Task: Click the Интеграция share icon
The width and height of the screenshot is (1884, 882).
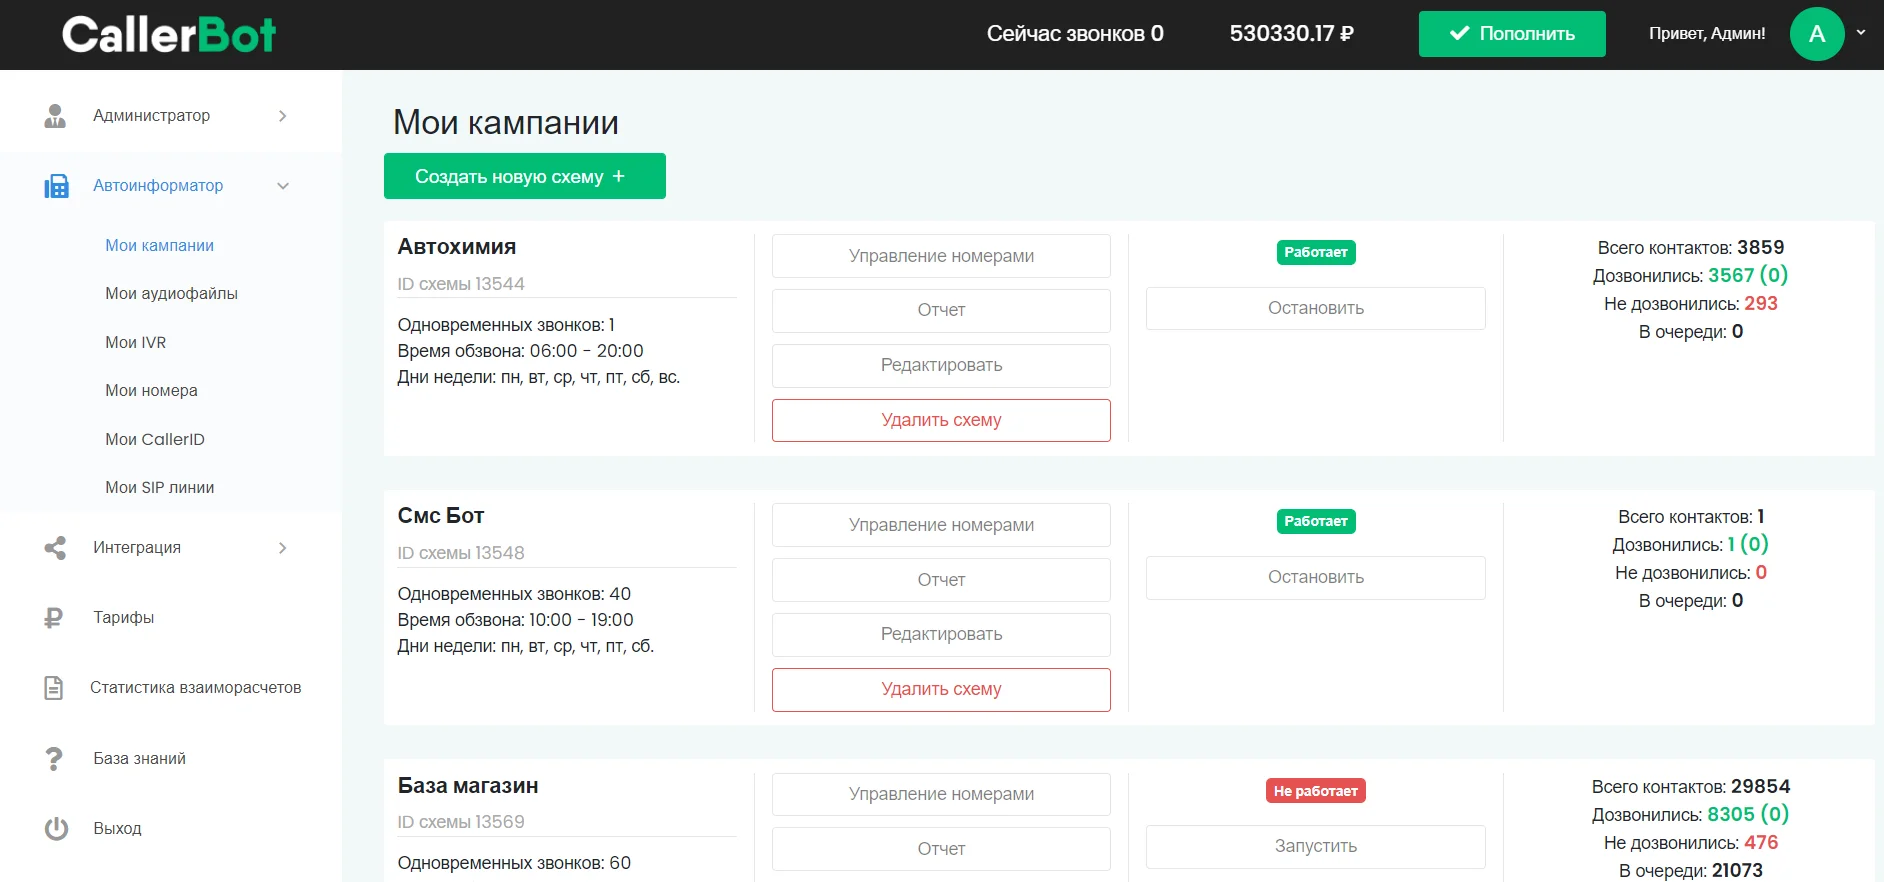Action: [x=55, y=548]
